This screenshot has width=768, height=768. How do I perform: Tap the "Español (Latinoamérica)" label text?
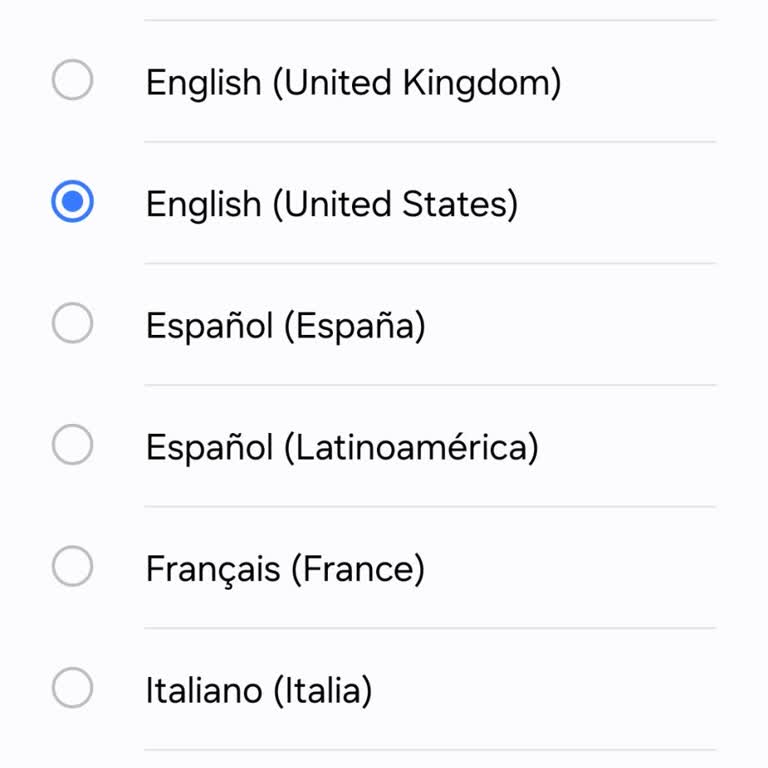[x=342, y=447]
